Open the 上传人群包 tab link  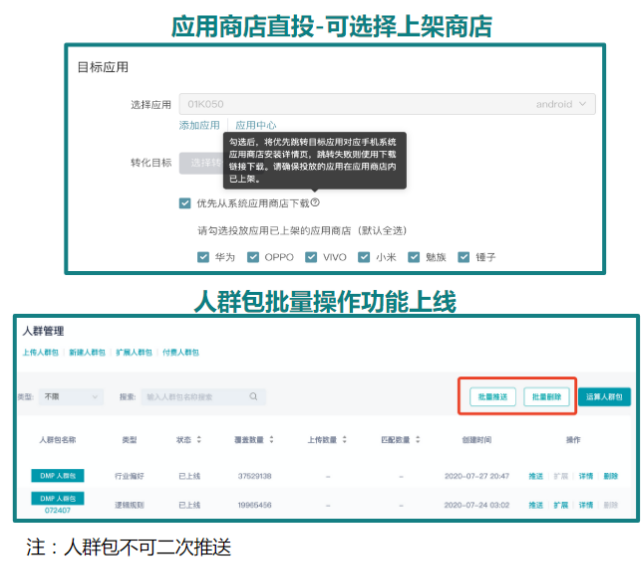tap(41, 352)
